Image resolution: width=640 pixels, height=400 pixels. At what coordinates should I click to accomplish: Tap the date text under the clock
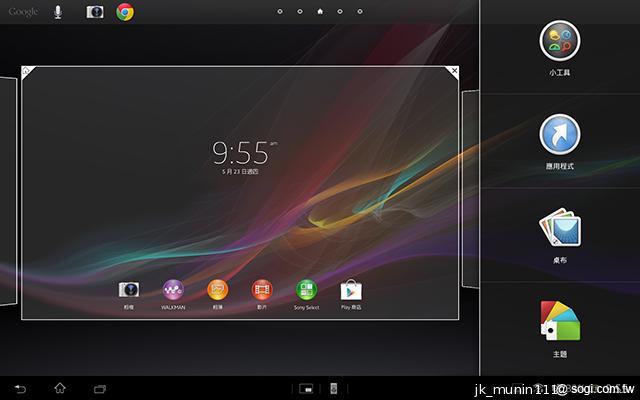[x=240, y=172]
